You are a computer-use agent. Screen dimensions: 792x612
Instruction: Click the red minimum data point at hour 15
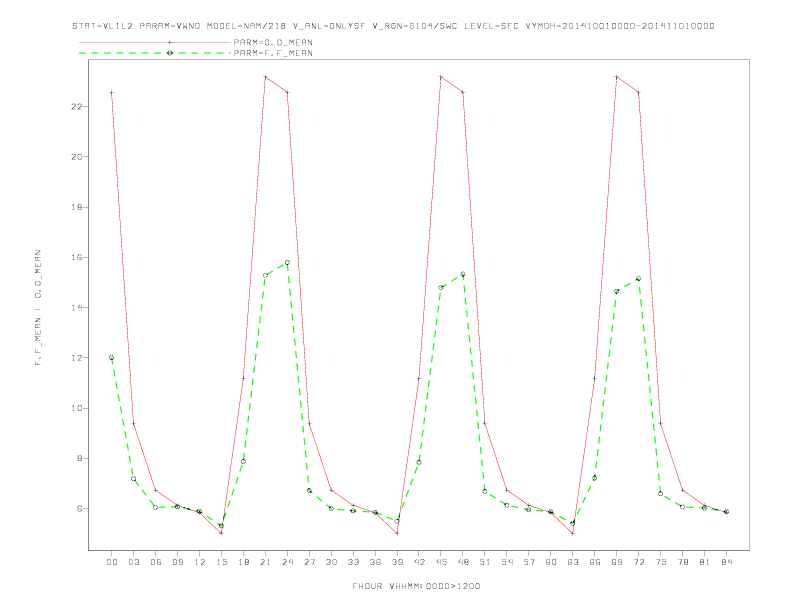(221, 533)
